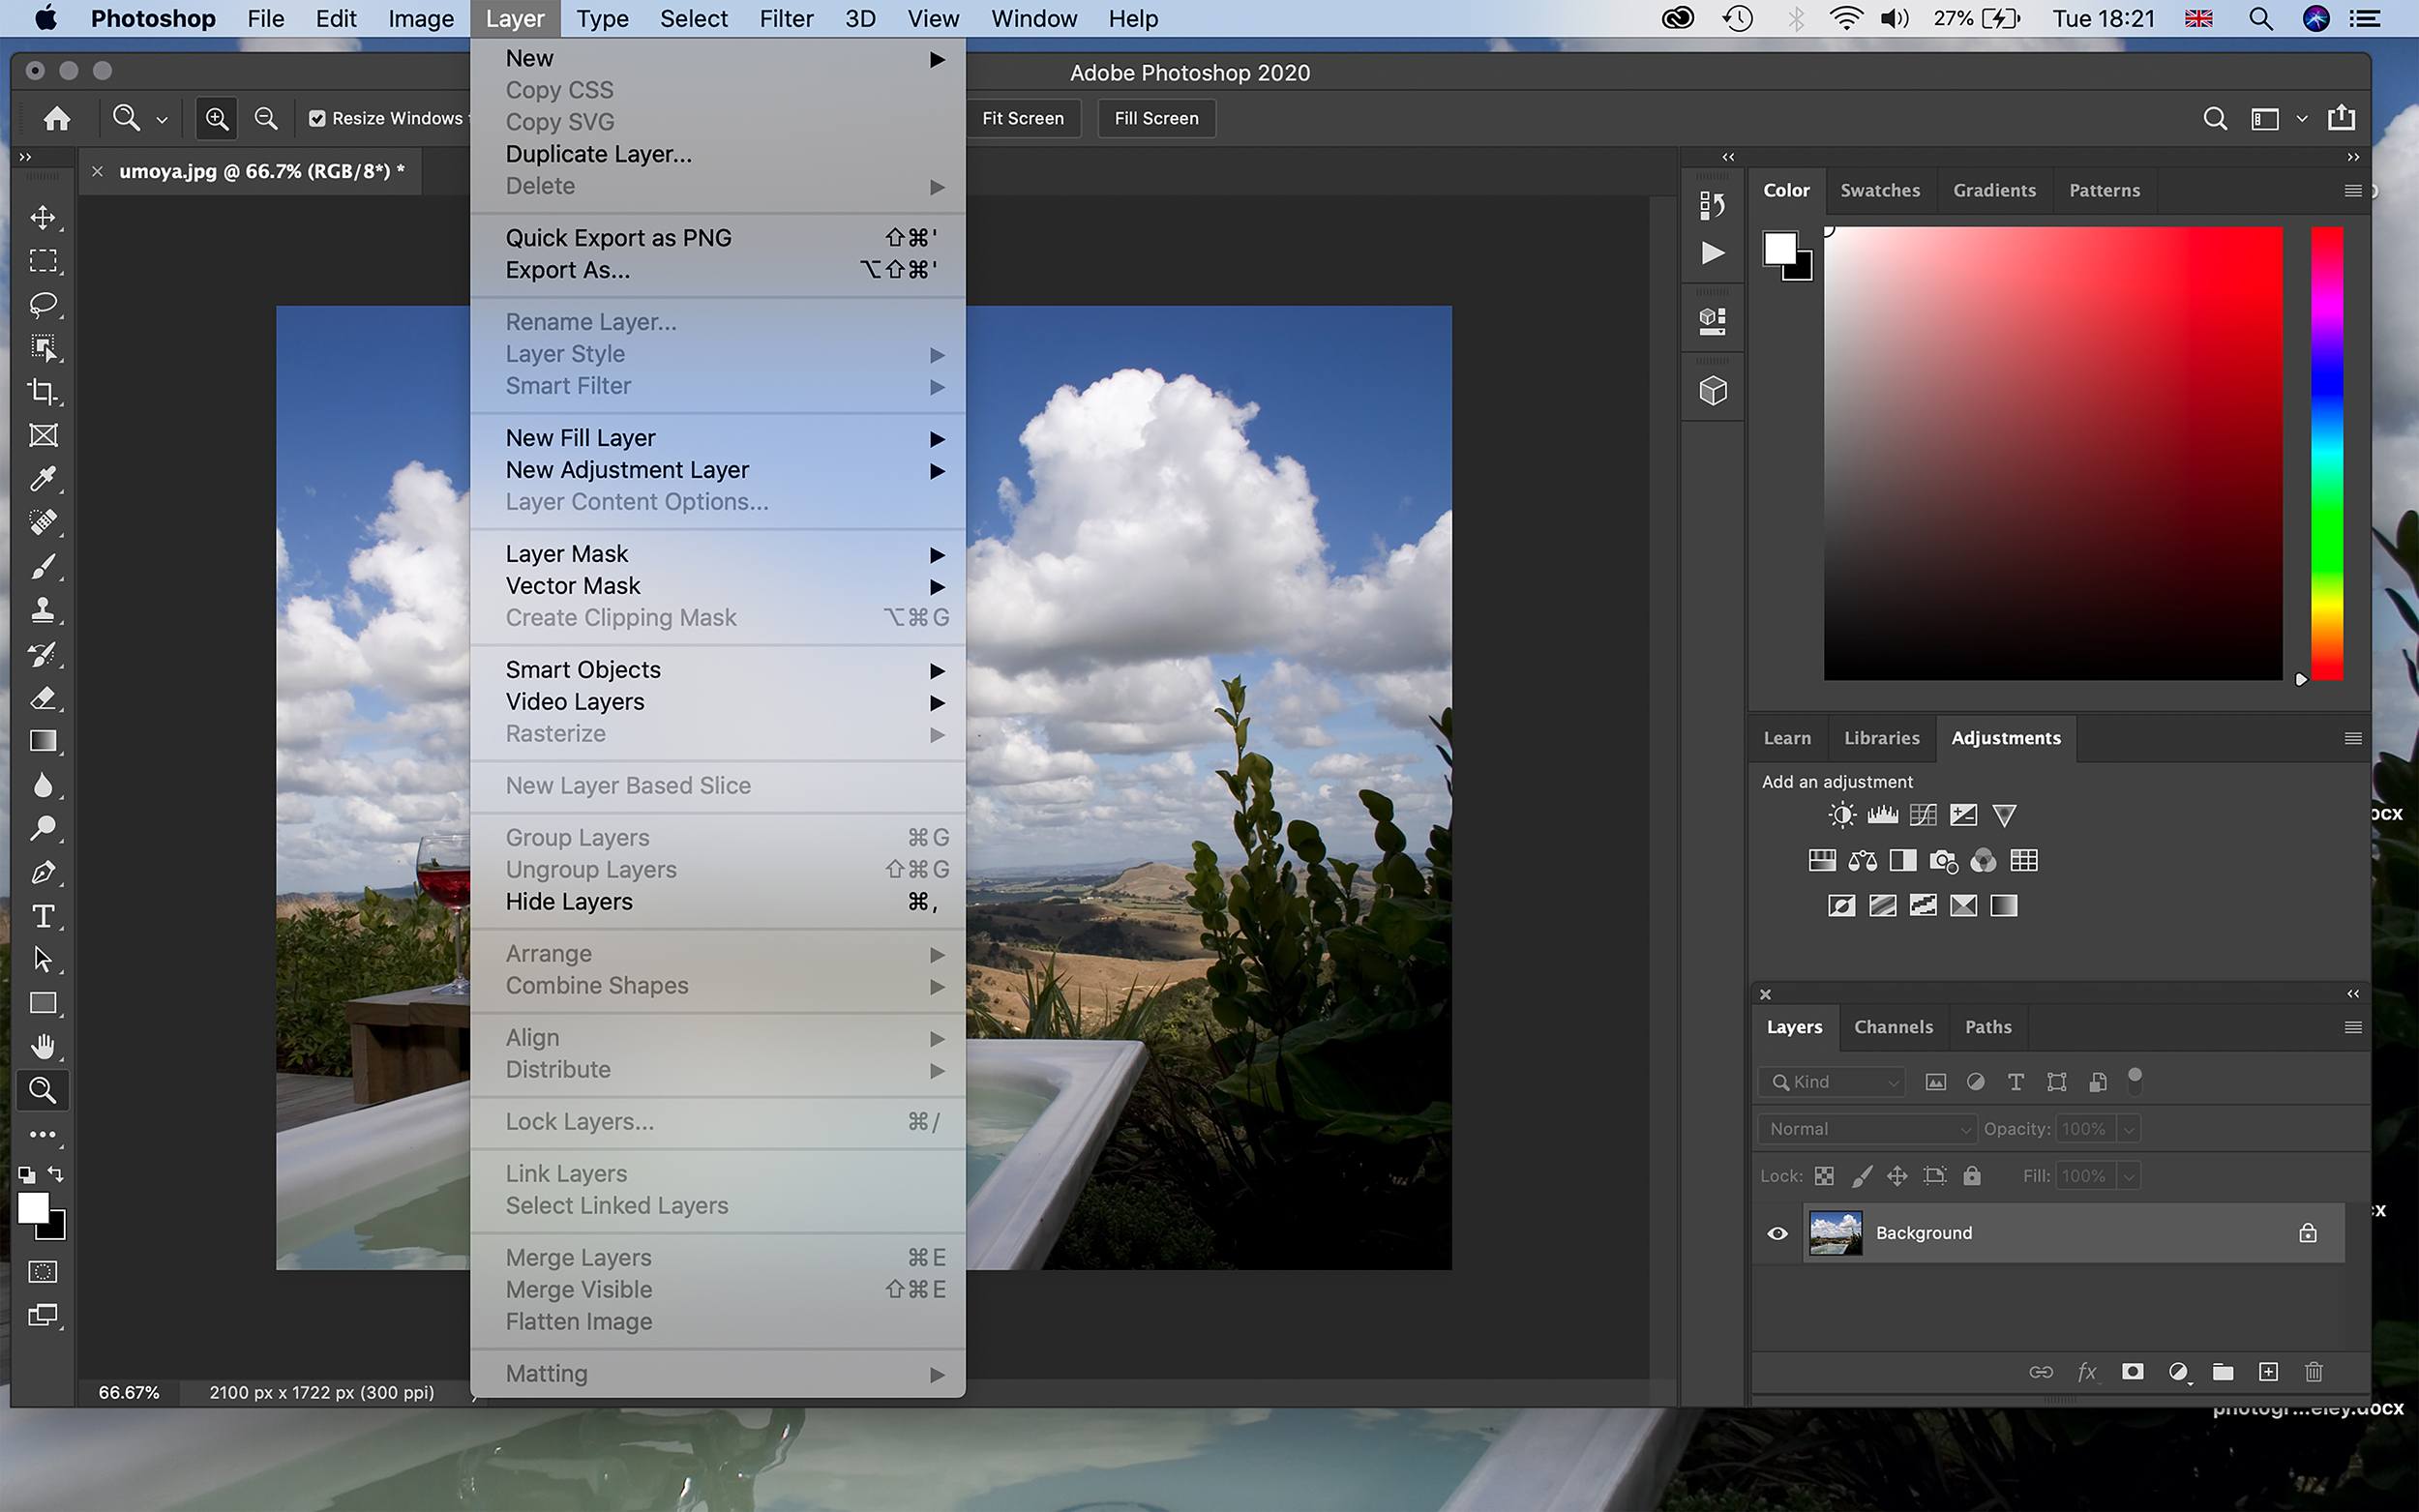Click the rainbow hue slider strip
The width and height of the screenshot is (2419, 1512).
2326,453
